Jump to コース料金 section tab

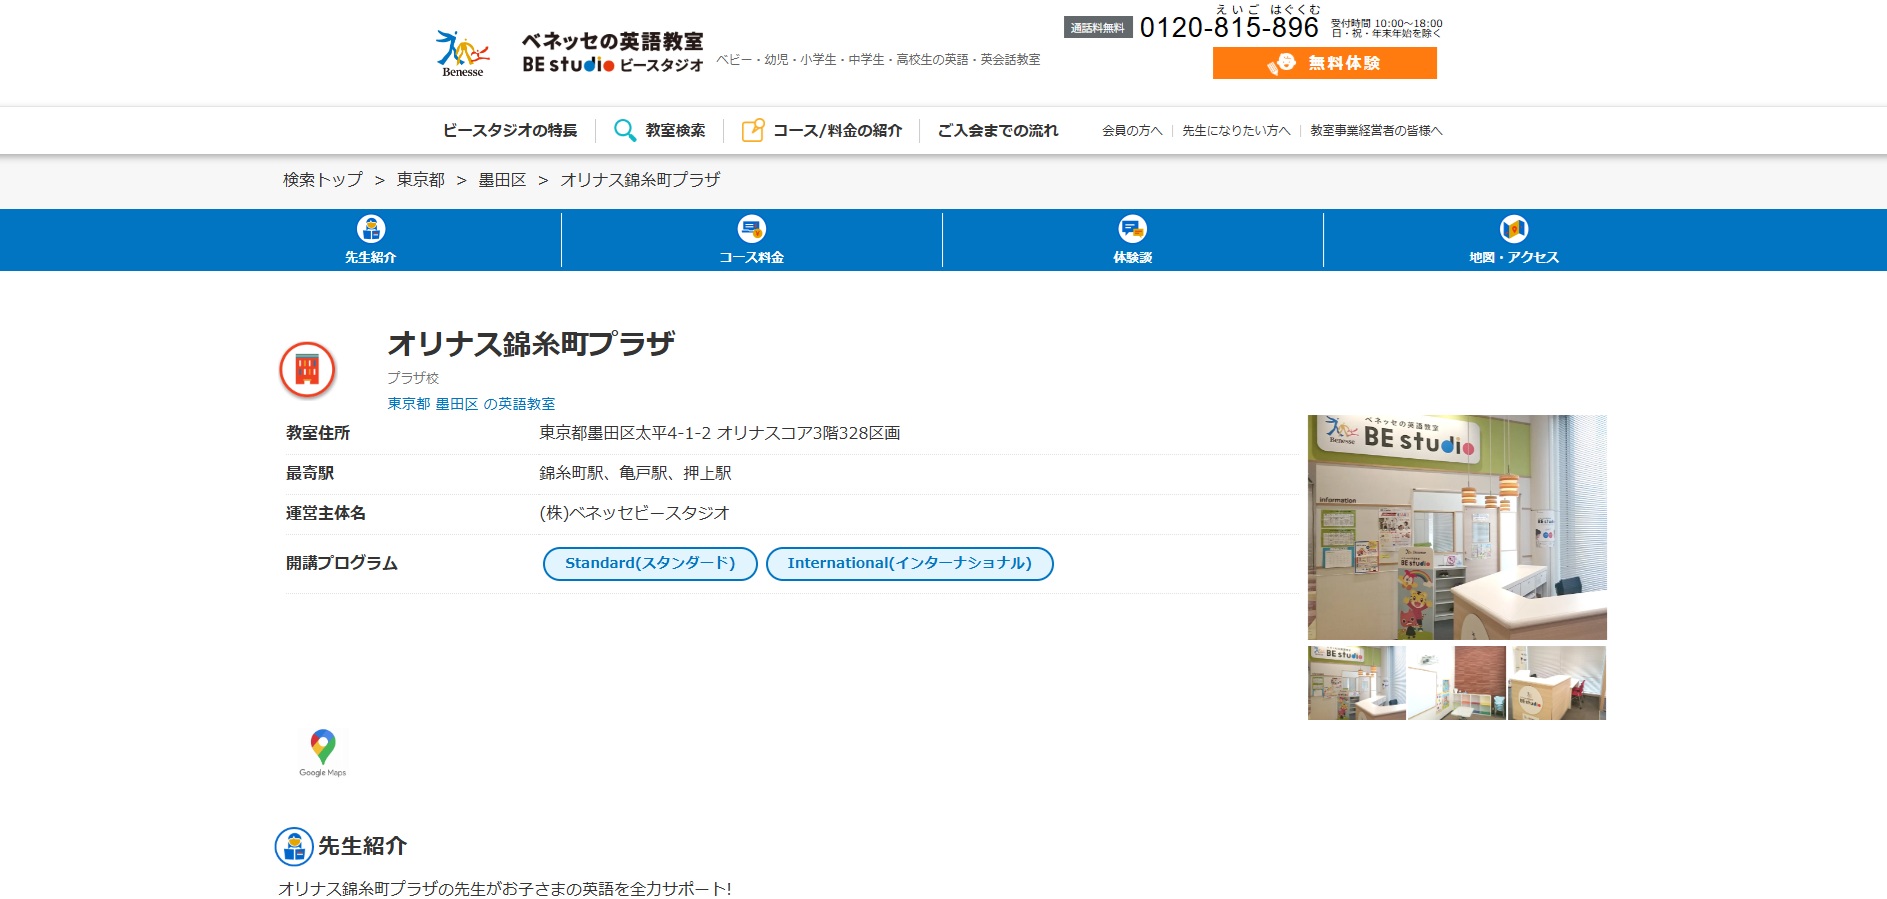[752, 240]
